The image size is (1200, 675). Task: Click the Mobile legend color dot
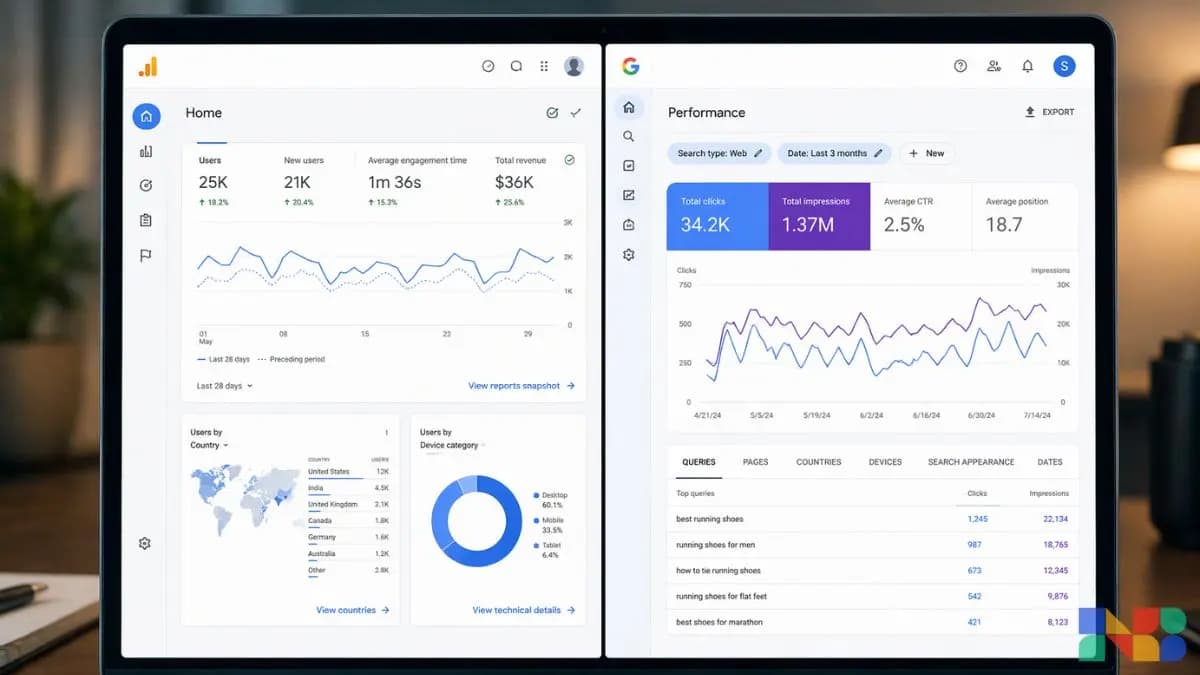pos(537,520)
